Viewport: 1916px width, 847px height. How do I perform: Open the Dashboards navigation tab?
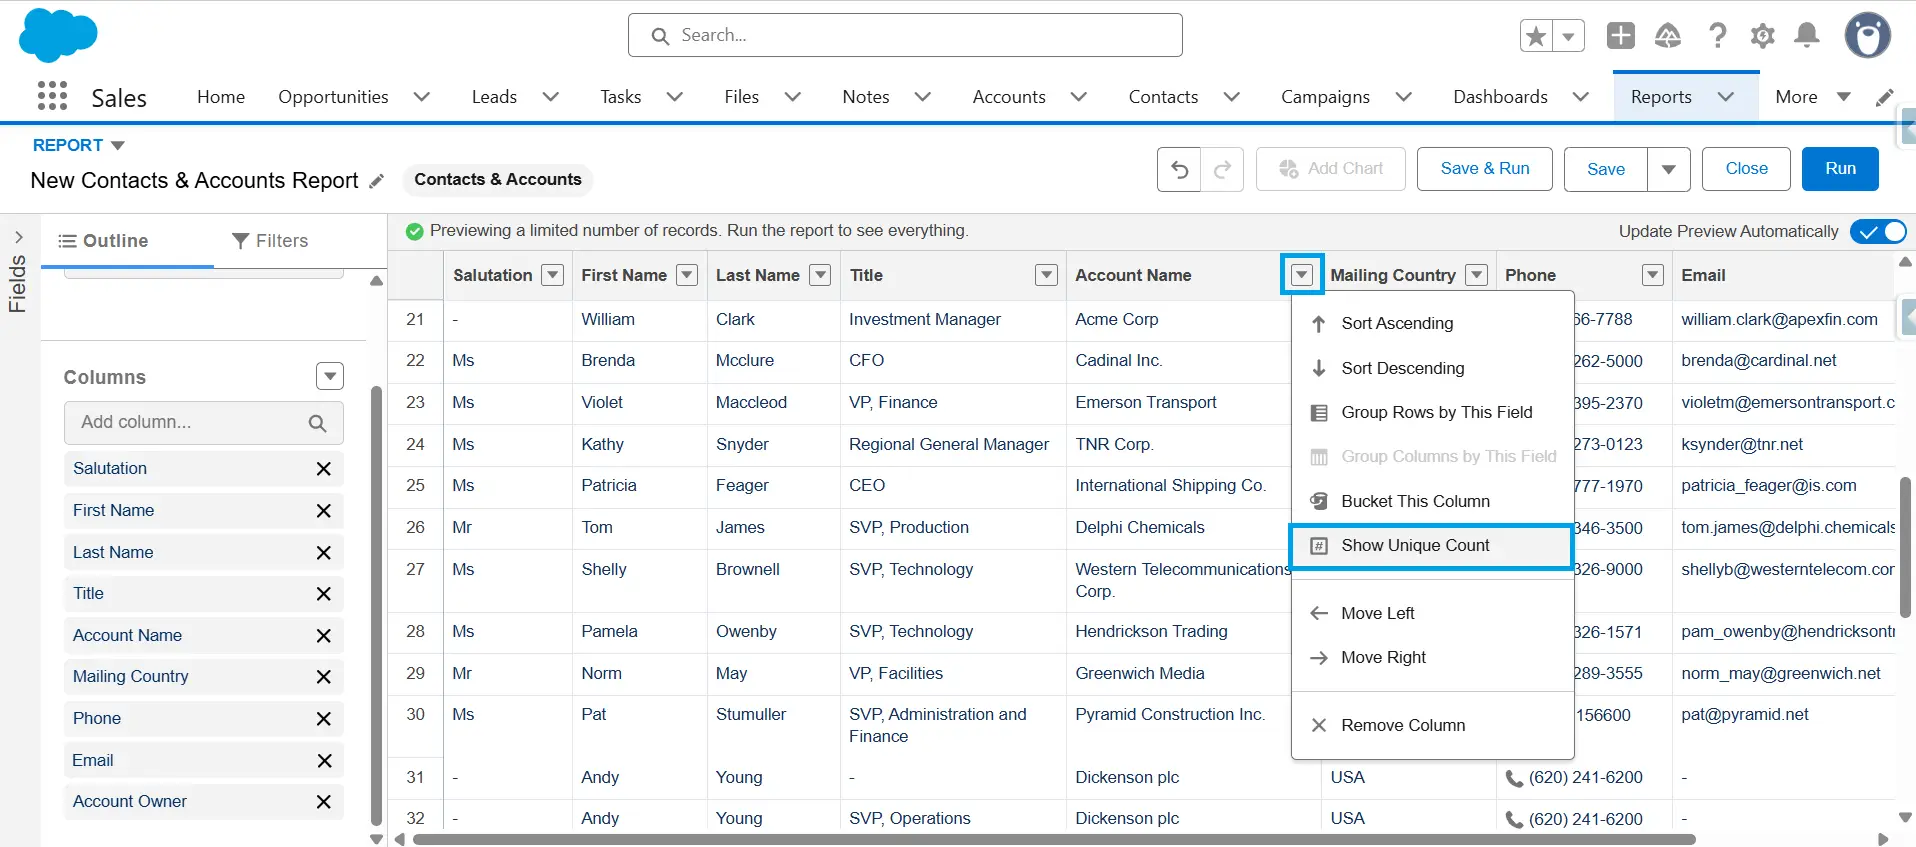[x=1500, y=97]
